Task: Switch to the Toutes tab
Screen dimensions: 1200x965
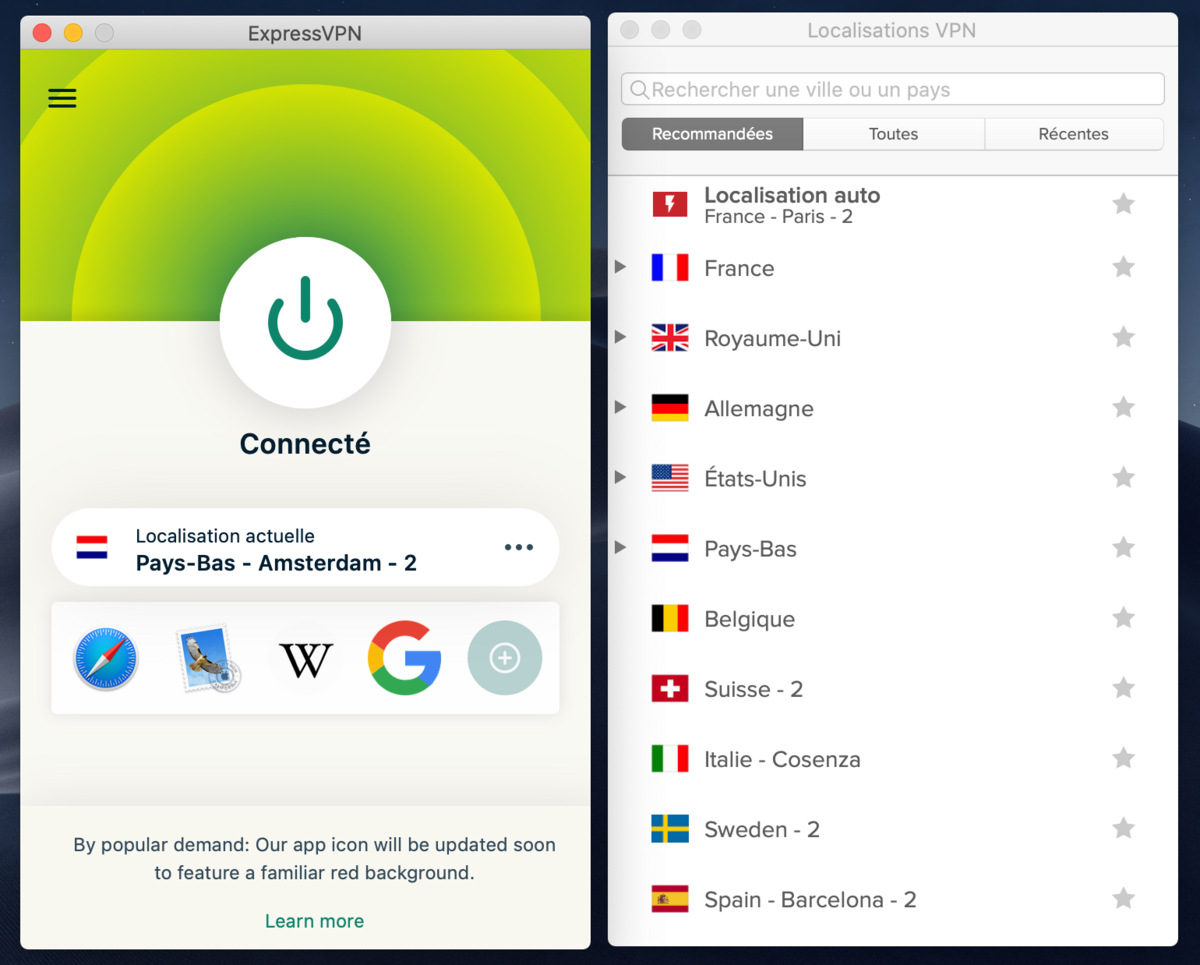Action: coord(893,134)
